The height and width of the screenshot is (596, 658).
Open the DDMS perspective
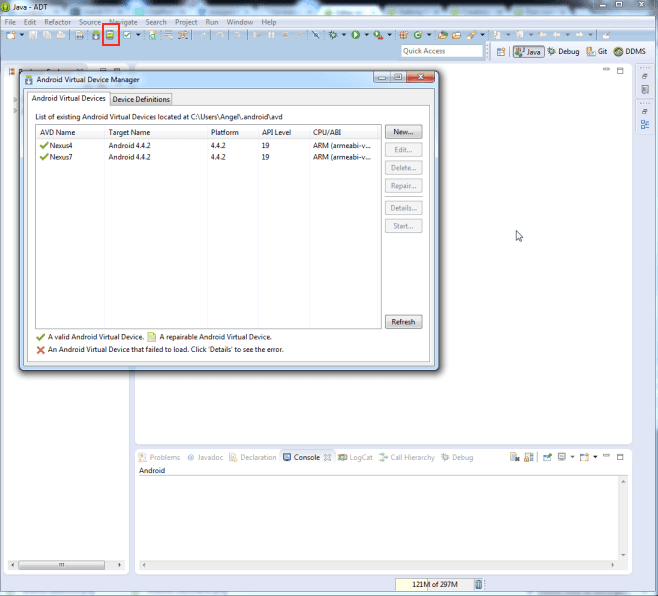pyautogui.click(x=629, y=51)
